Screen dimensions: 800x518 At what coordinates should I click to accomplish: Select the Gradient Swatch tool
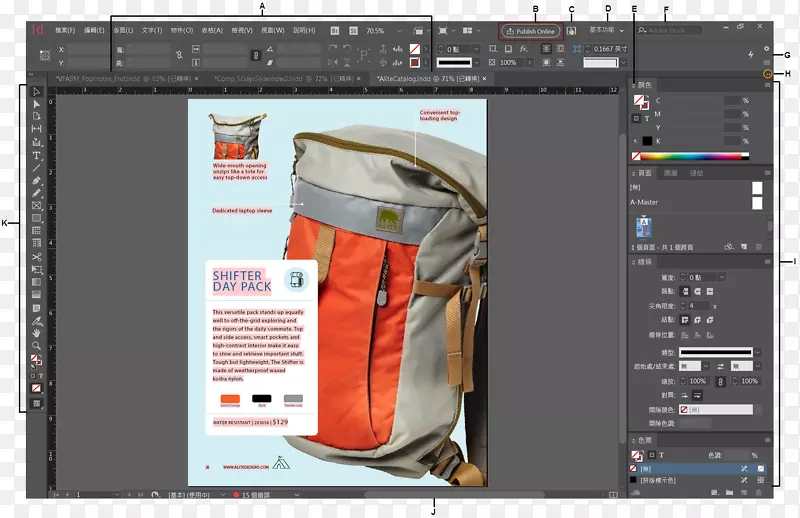click(36, 282)
